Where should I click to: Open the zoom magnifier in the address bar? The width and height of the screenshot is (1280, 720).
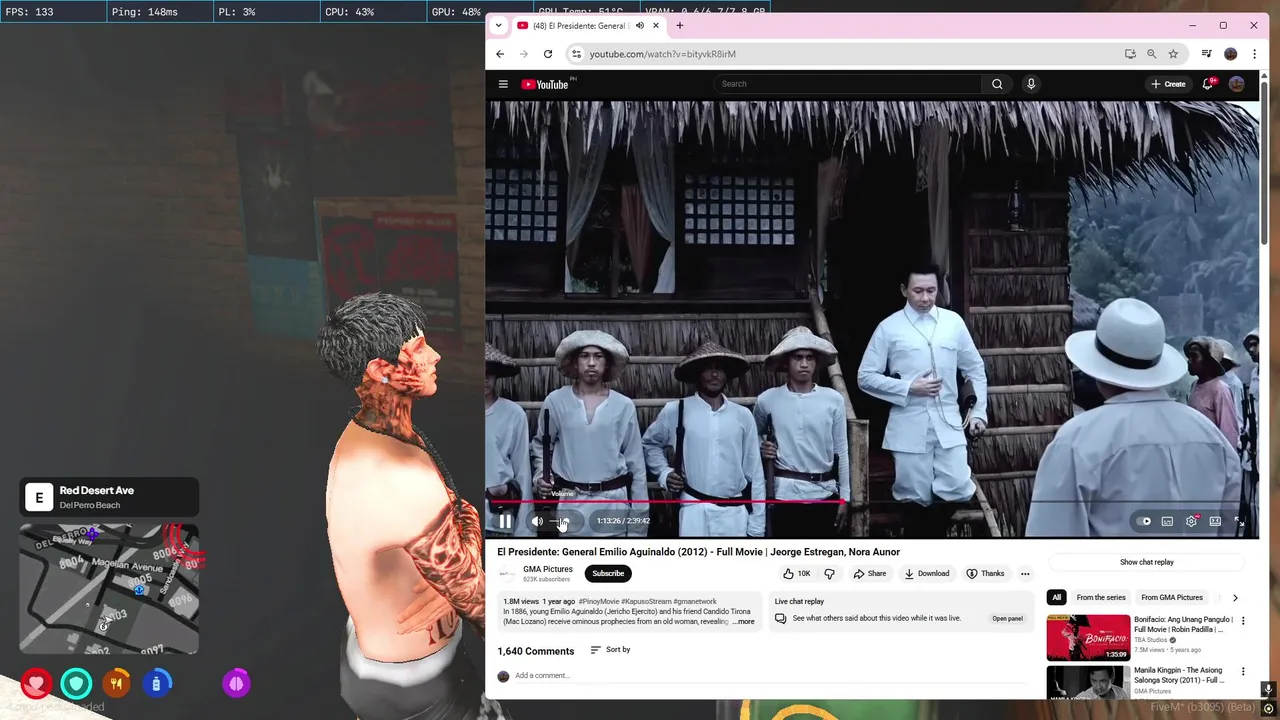pyautogui.click(x=1152, y=54)
